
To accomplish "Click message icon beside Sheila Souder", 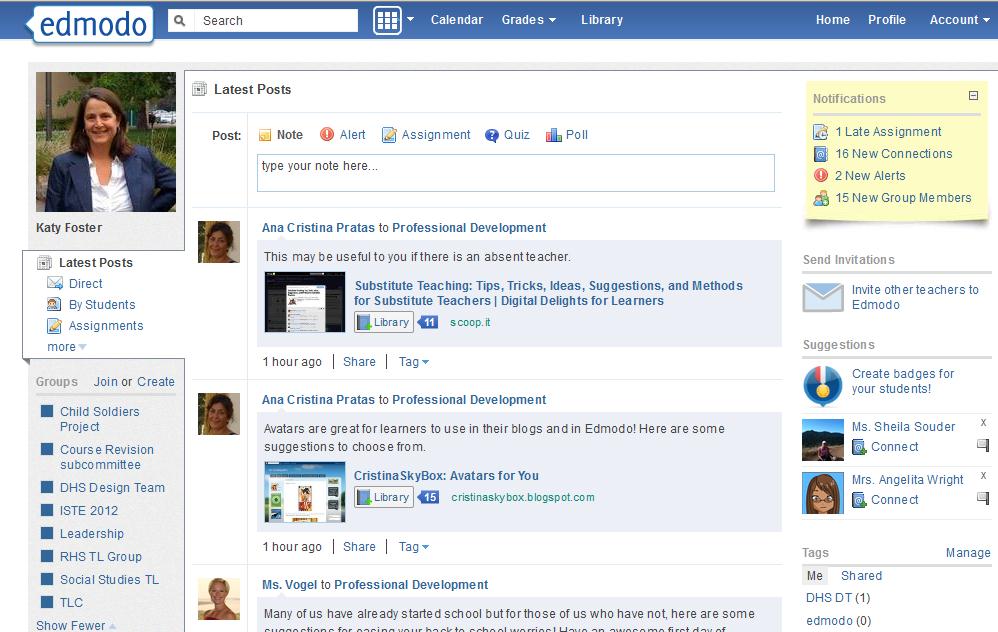I will pos(983,445).
